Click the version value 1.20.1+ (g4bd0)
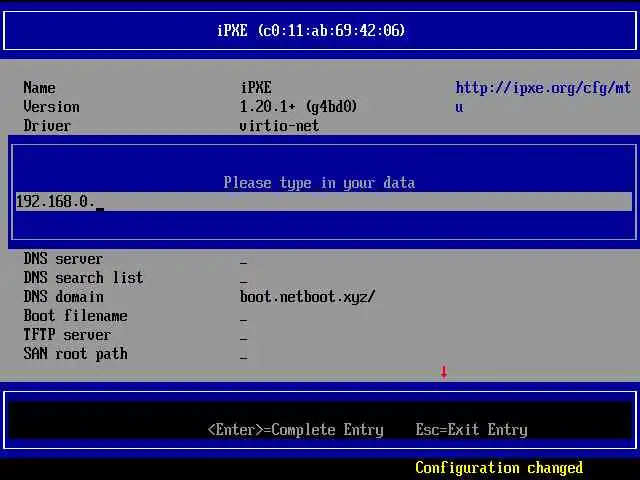Image resolution: width=640 pixels, height=480 pixels. [298, 107]
